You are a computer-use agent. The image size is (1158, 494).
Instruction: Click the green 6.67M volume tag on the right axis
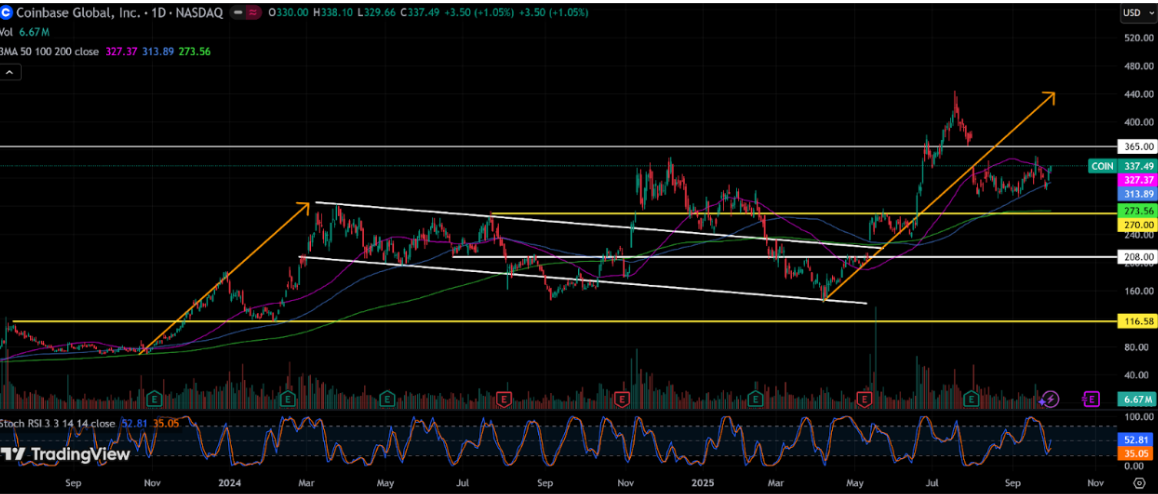1135,399
